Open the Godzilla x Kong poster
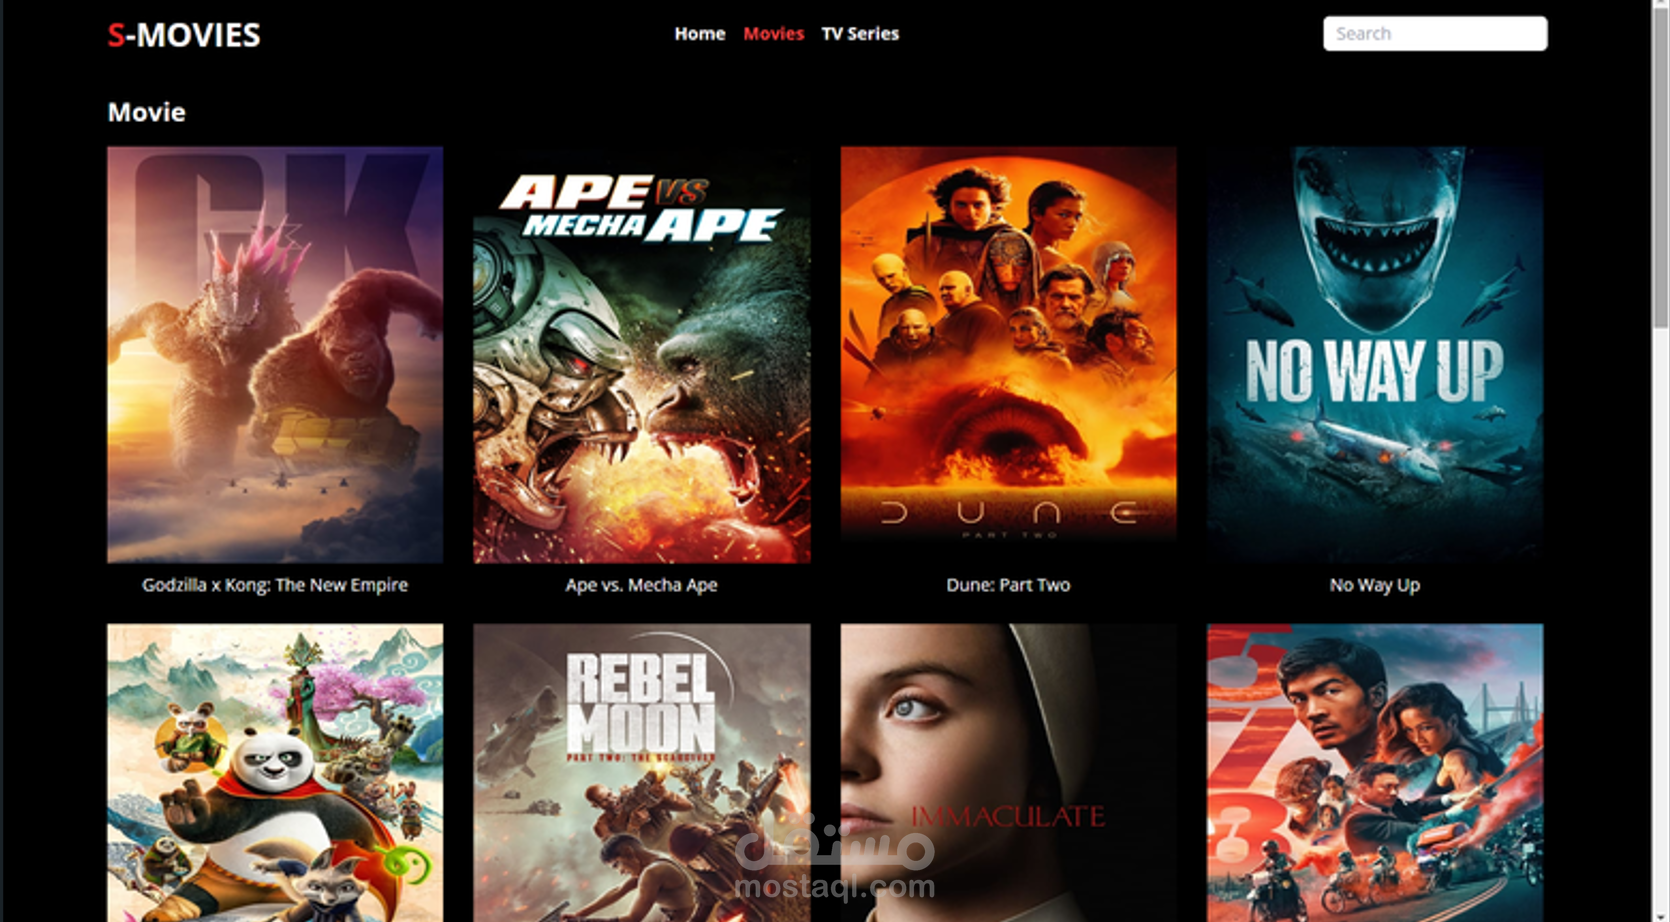This screenshot has width=1670, height=922. pyautogui.click(x=275, y=355)
